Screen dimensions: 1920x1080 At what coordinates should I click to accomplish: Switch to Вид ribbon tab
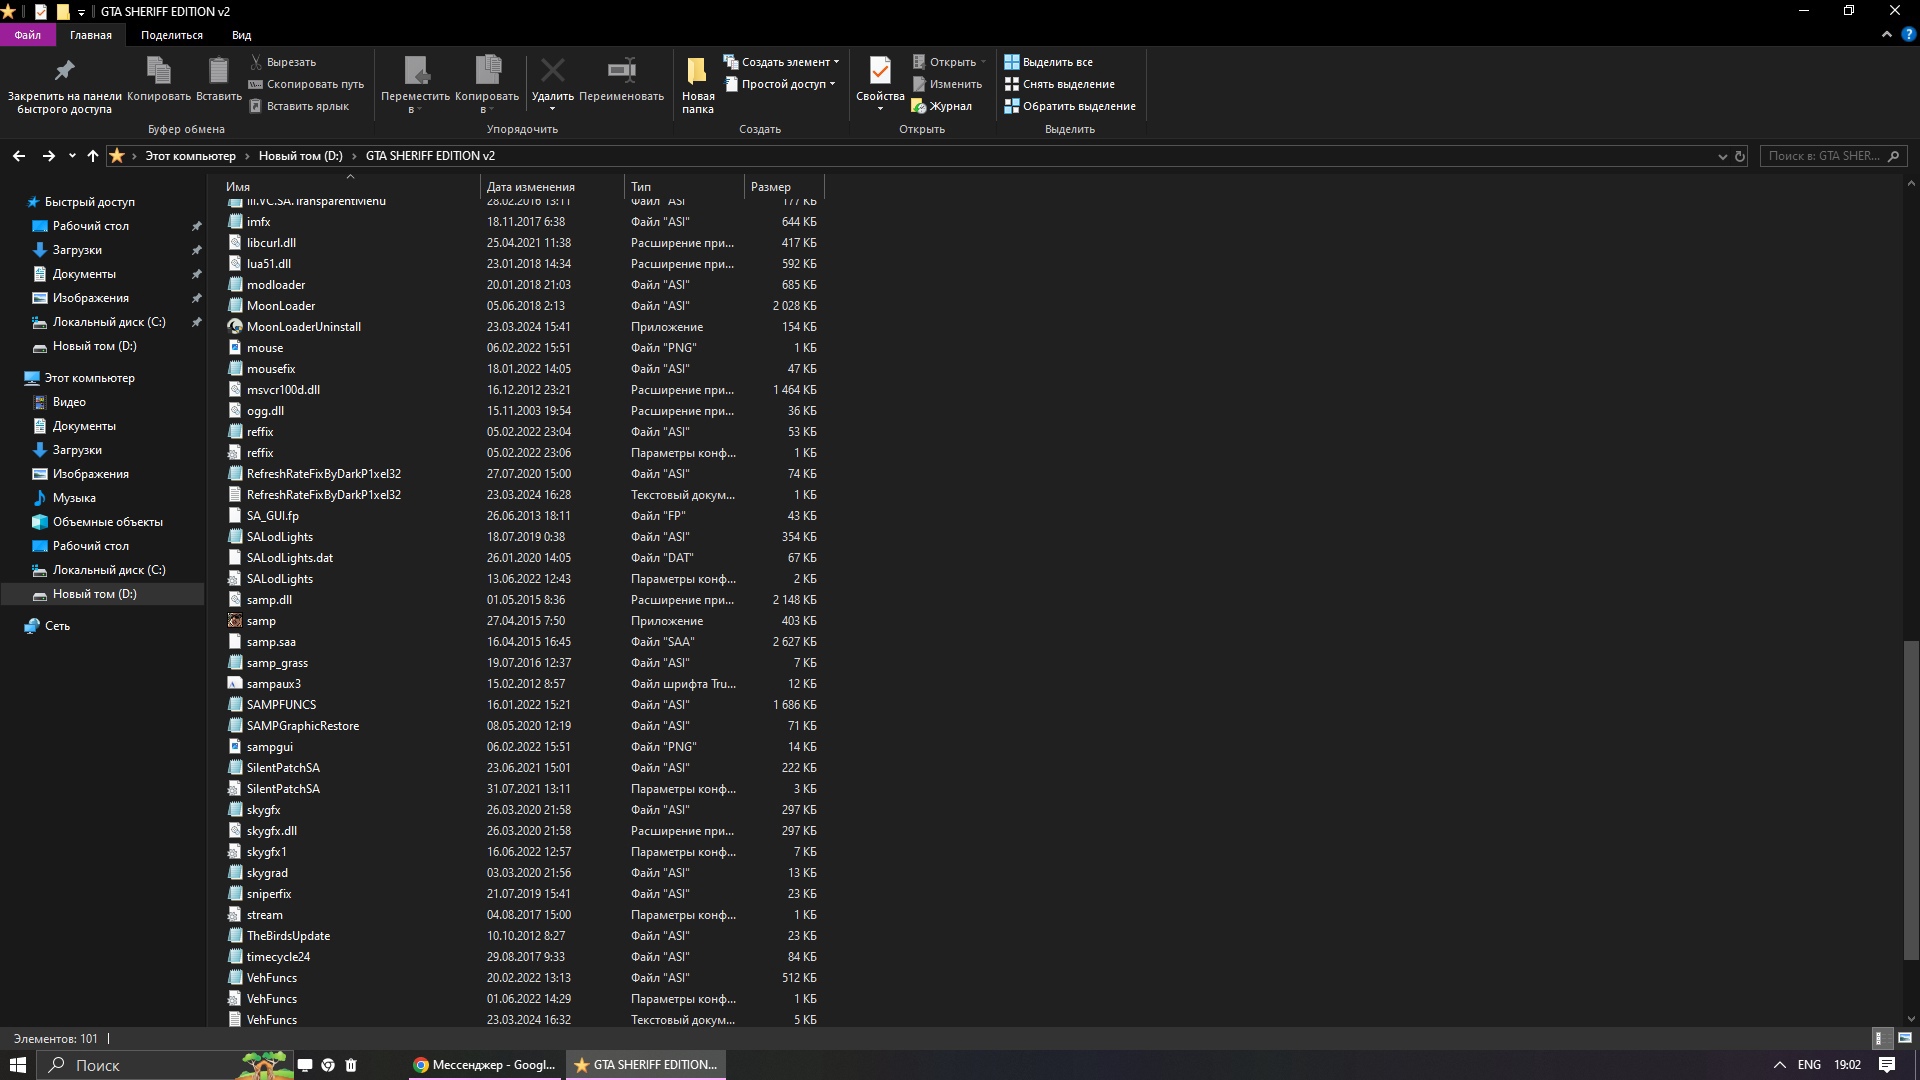[242, 35]
